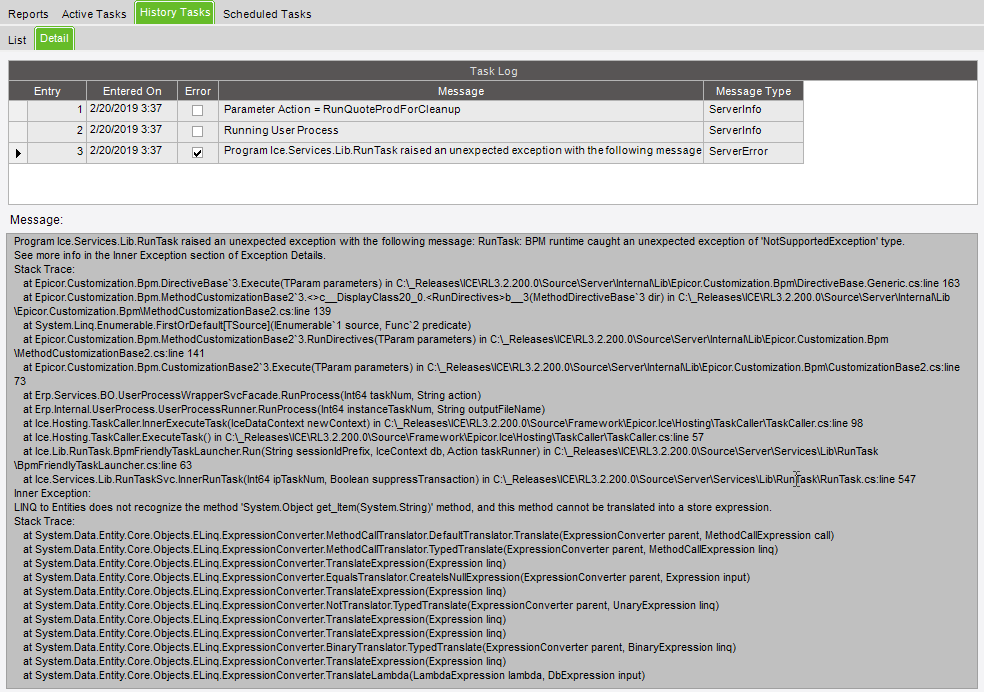Click the TaskCaller.ExecuteTask() trace line

click(363, 438)
